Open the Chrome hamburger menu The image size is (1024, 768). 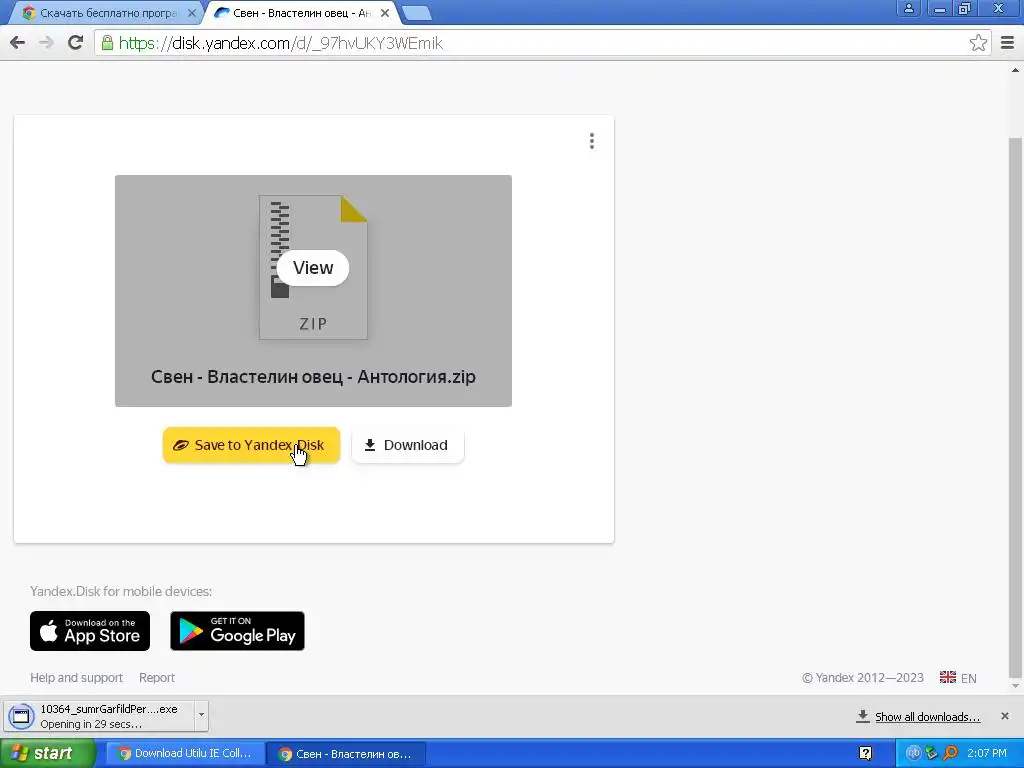point(1007,43)
